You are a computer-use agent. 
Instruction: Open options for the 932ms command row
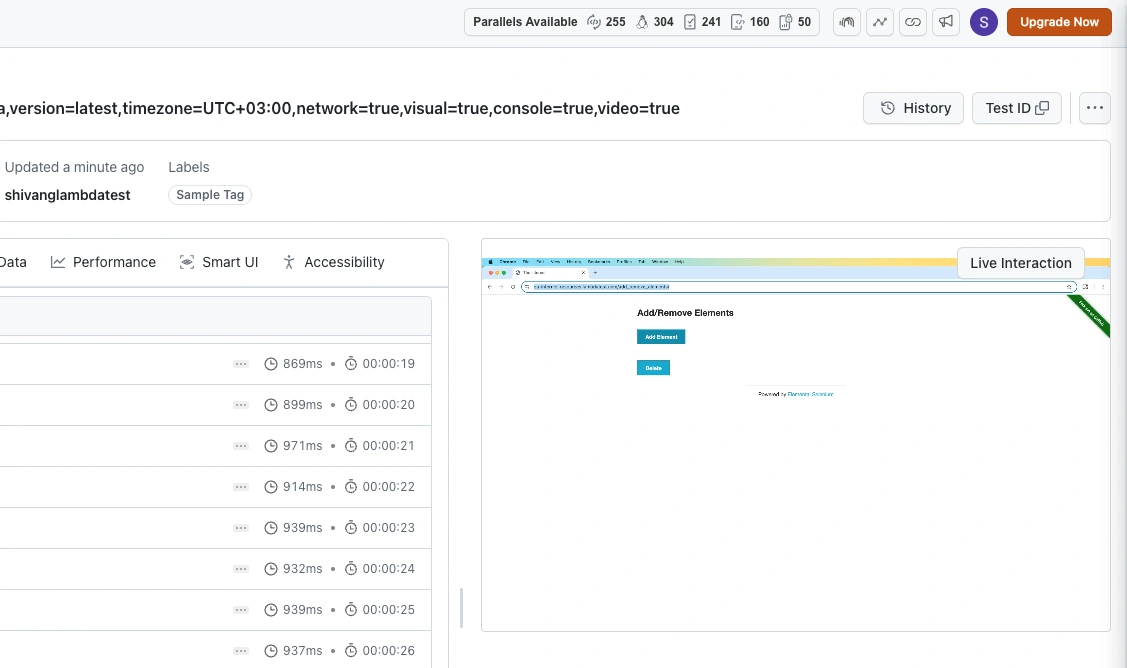241,569
